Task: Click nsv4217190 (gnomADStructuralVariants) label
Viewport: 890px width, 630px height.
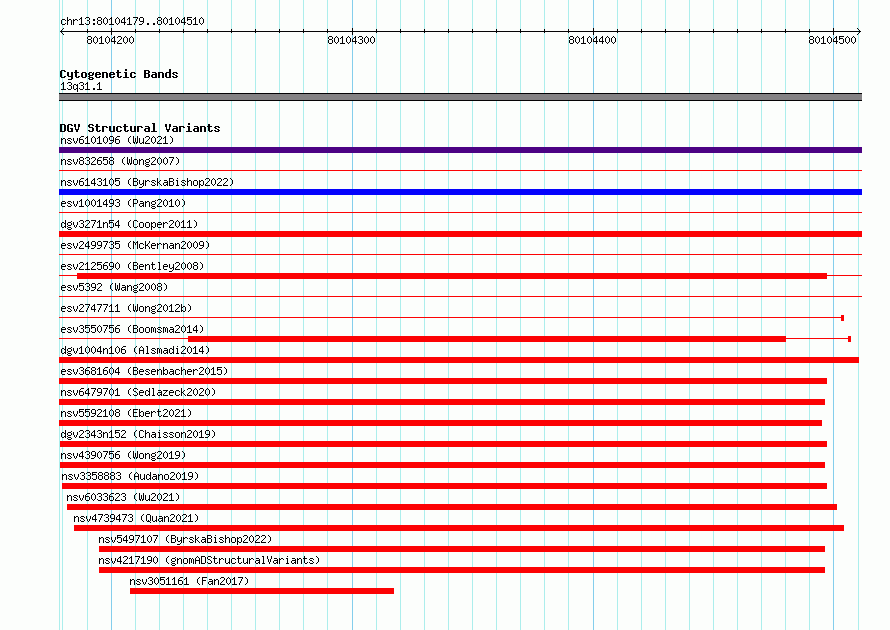Action: (209, 560)
